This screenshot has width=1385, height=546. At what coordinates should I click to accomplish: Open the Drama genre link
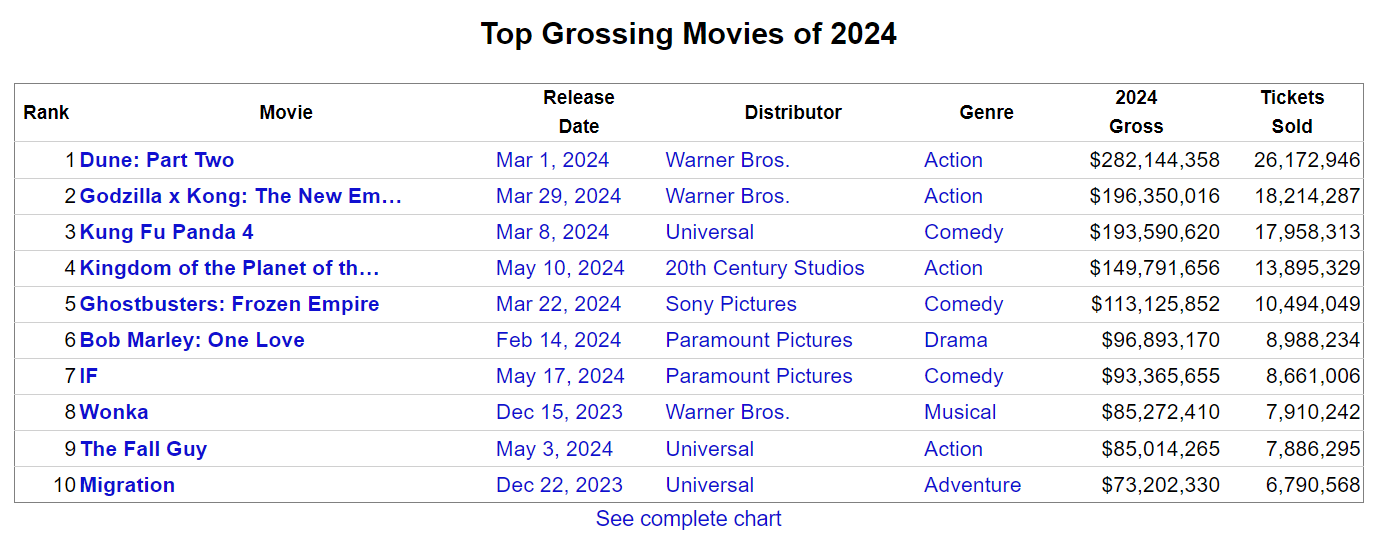pyautogui.click(x=955, y=340)
